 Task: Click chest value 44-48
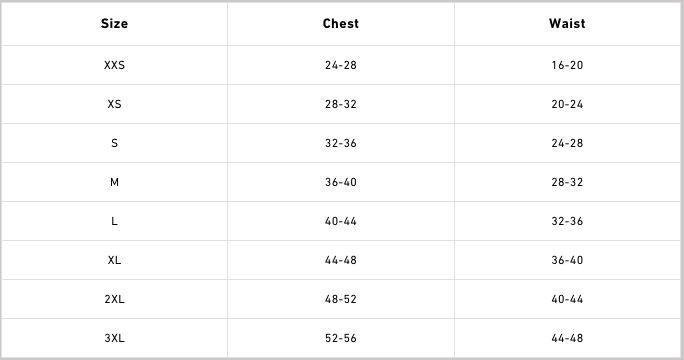point(341,260)
